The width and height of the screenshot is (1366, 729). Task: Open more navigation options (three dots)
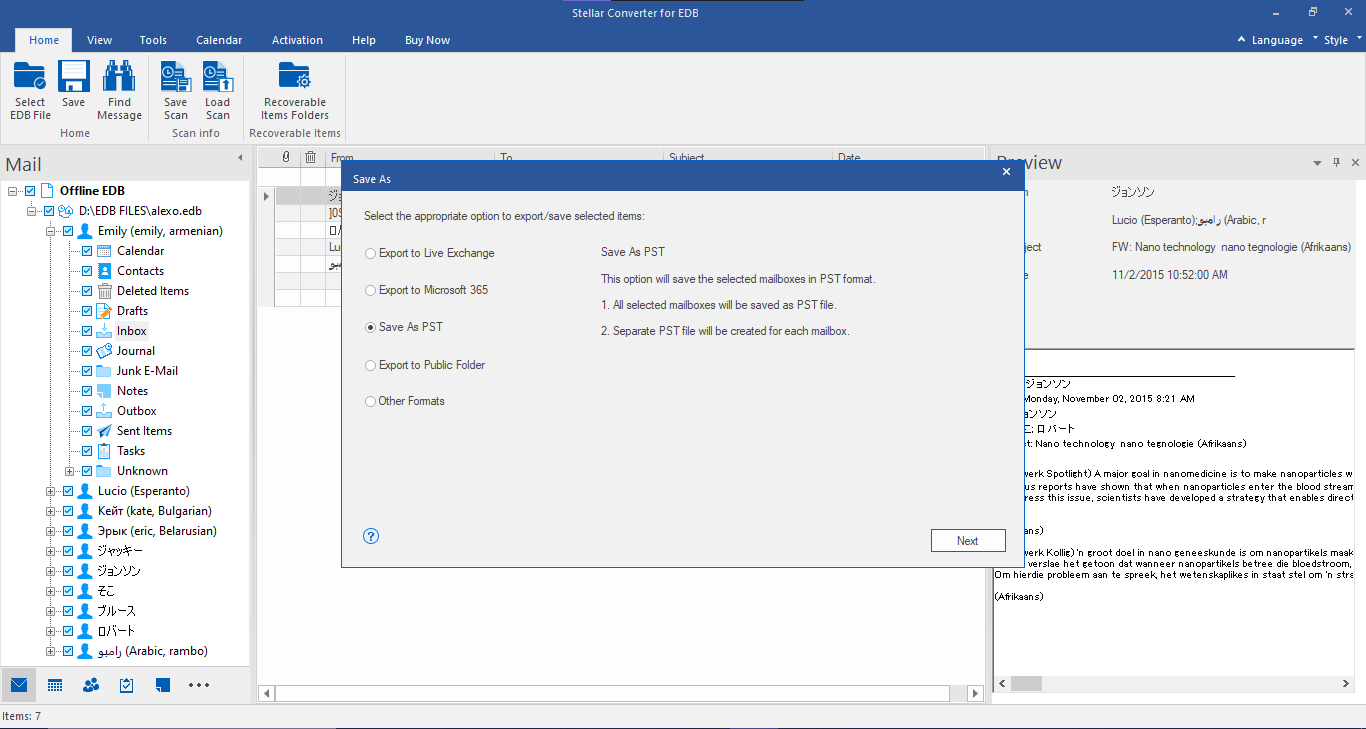coord(199,685)
